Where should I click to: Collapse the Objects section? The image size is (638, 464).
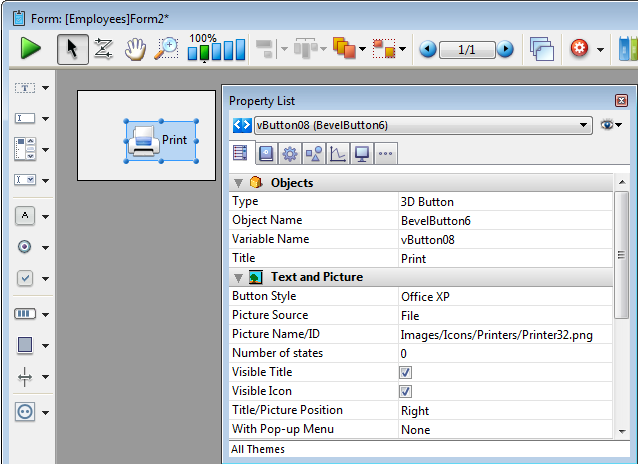click(238, 183)
